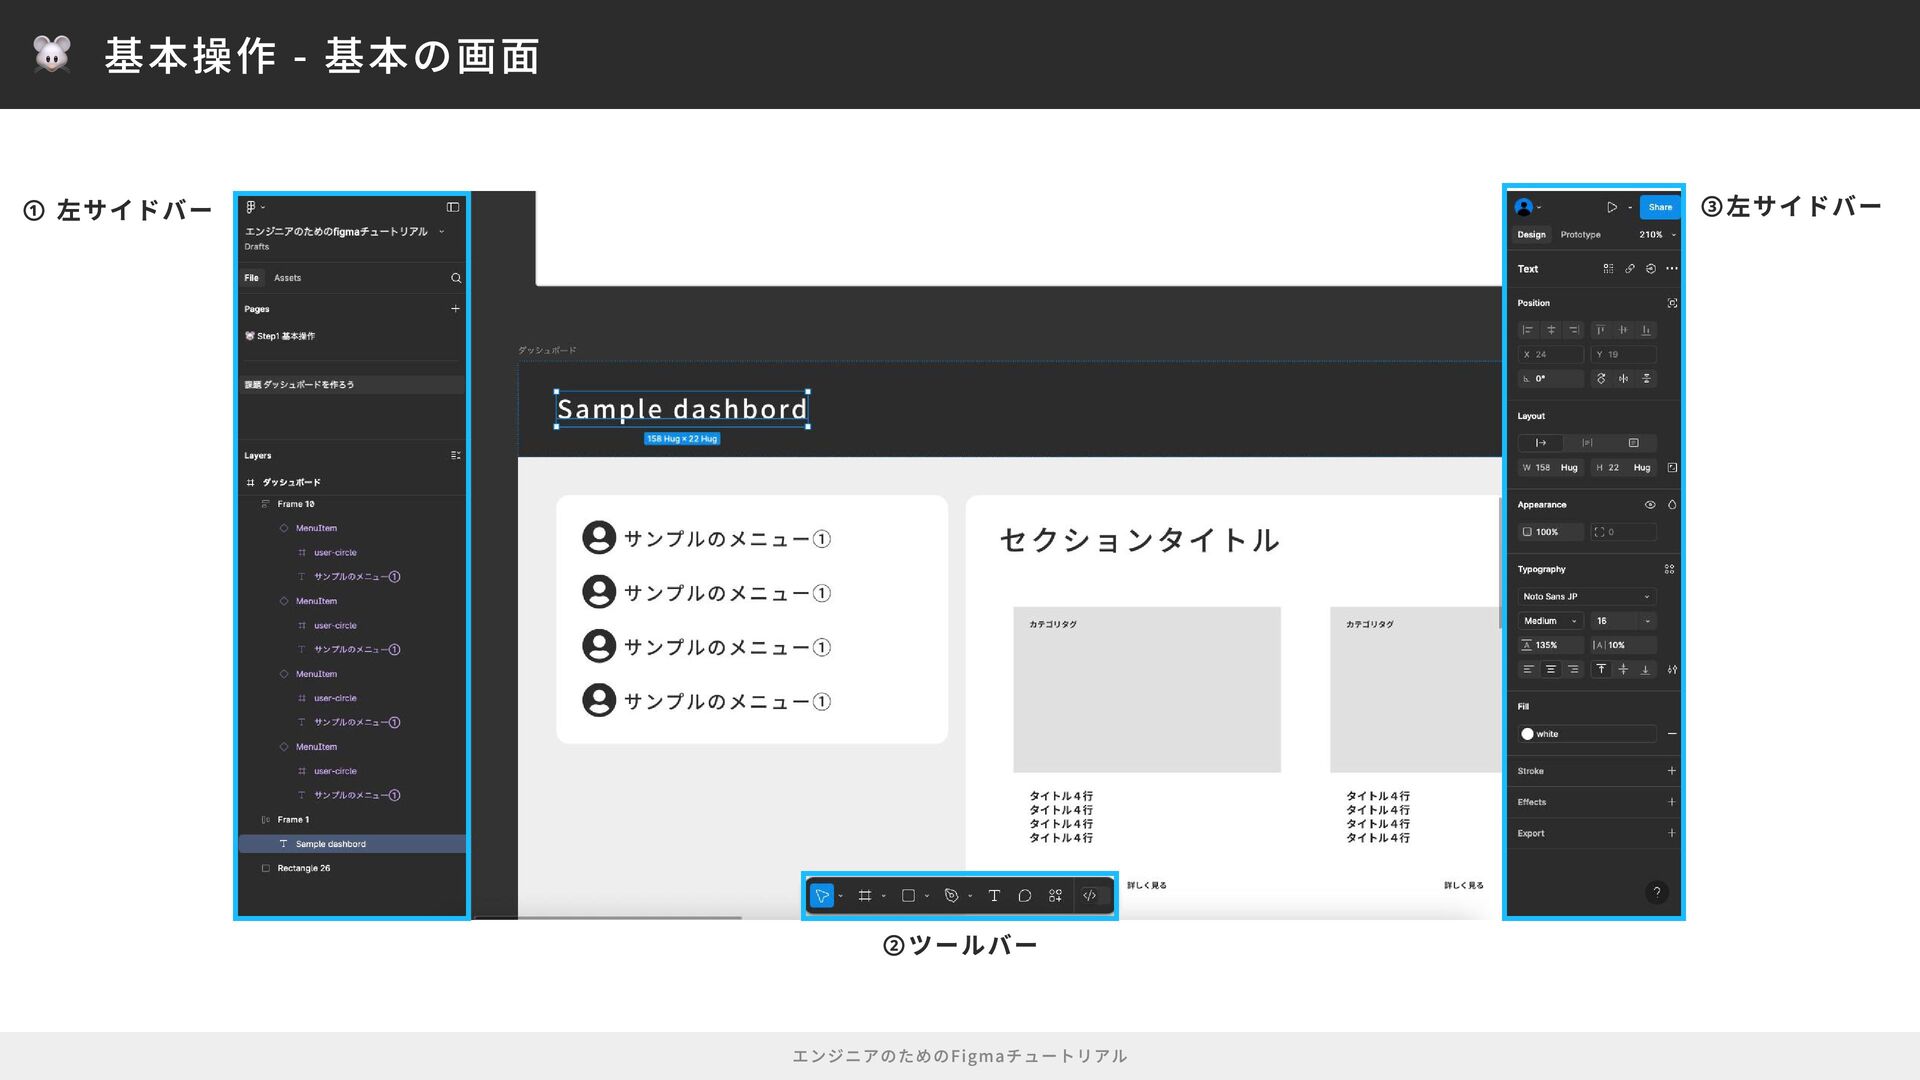
Task: Align selection to bottom edge
Action: (x=1646, y=330)
